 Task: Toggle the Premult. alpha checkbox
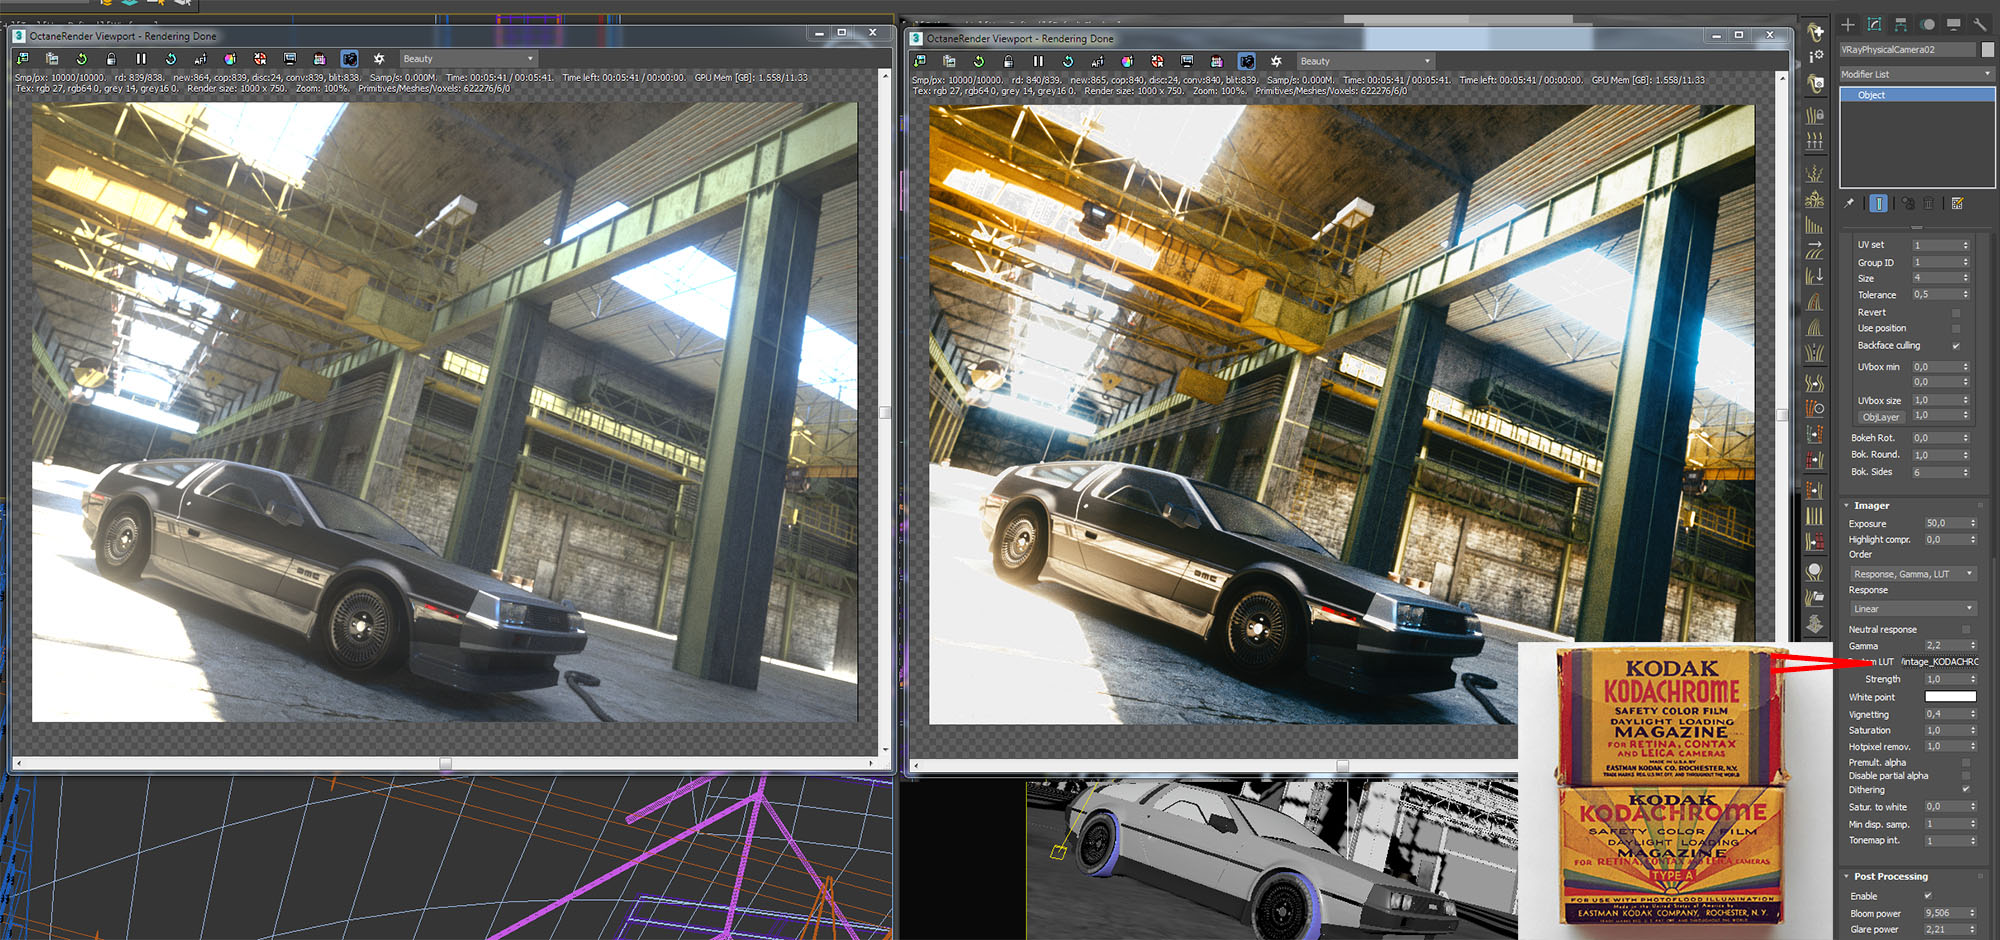pyautogui.click(x=1966, y=762)
